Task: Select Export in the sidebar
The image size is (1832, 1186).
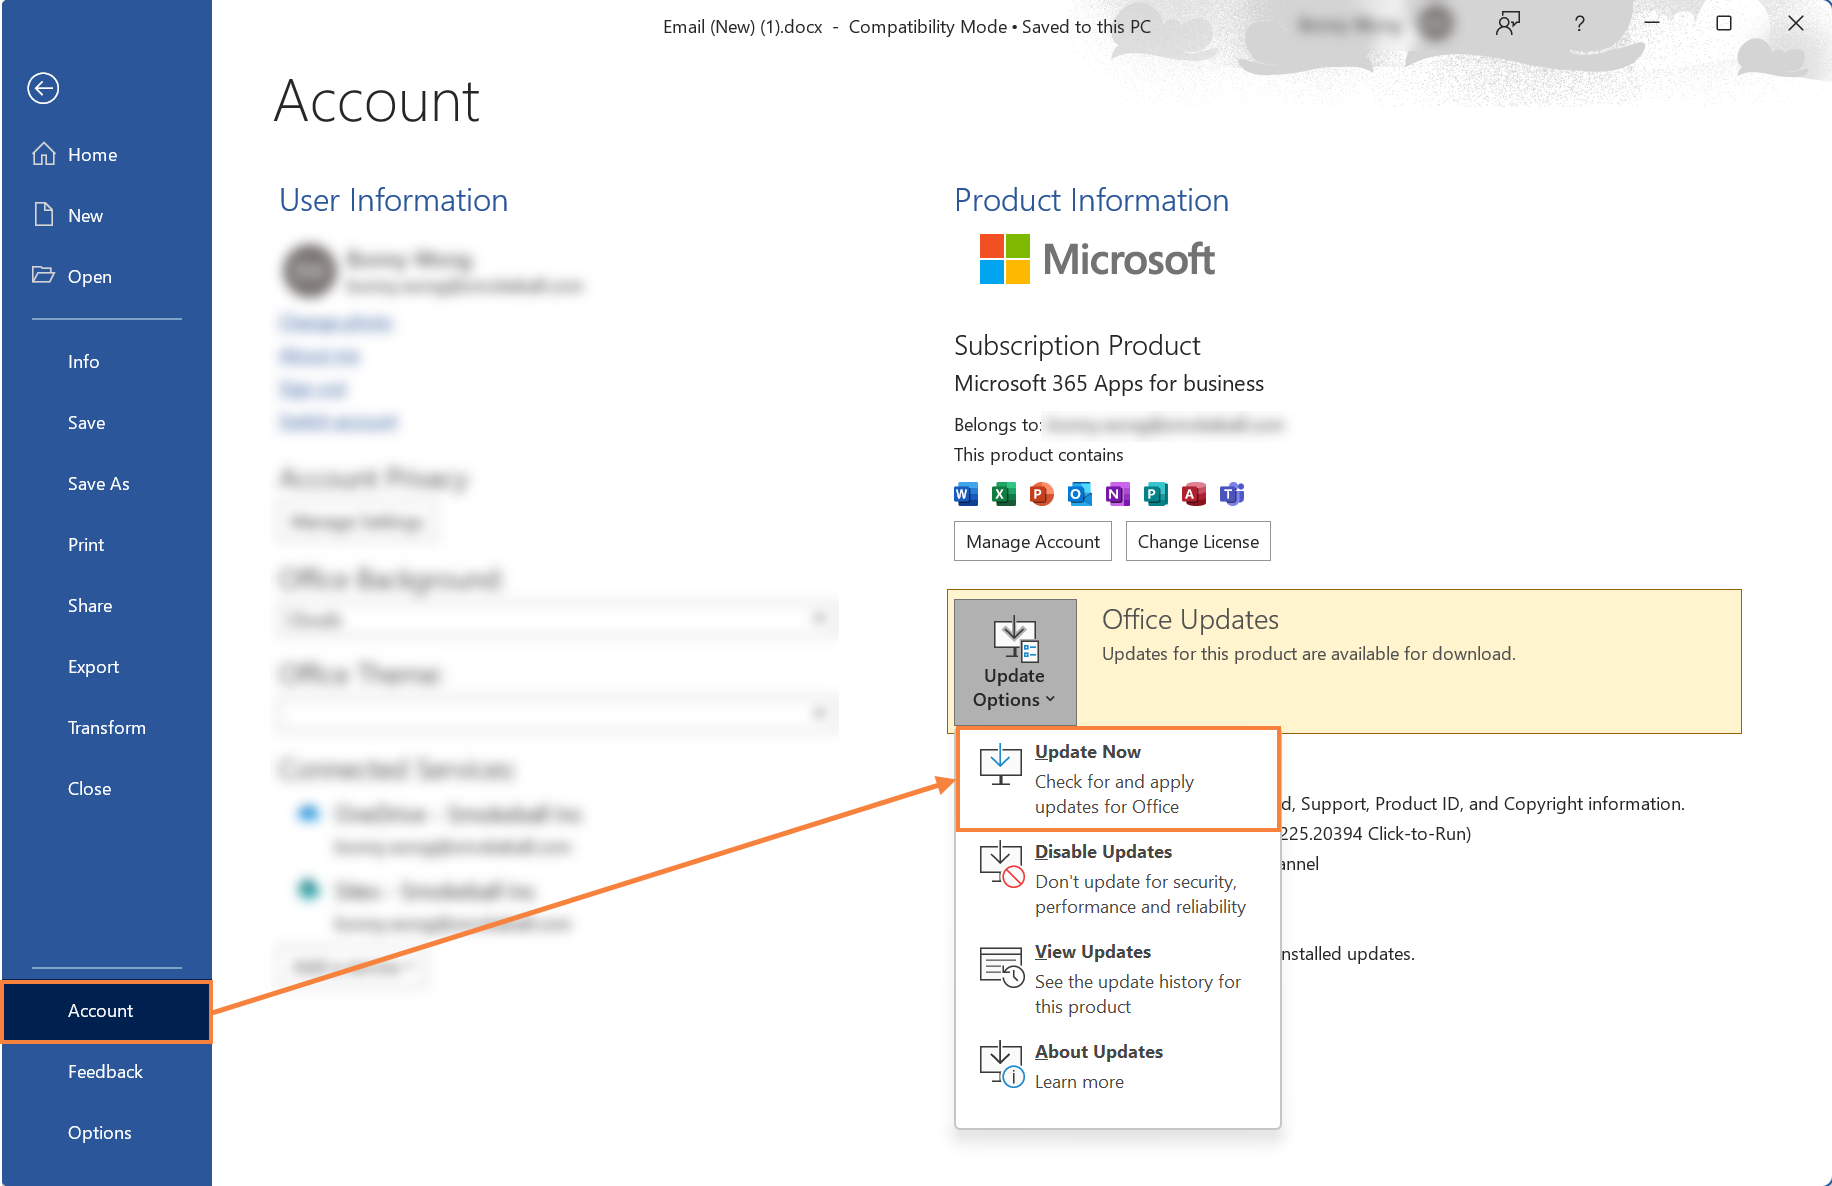Action: (x=106, y=667)
